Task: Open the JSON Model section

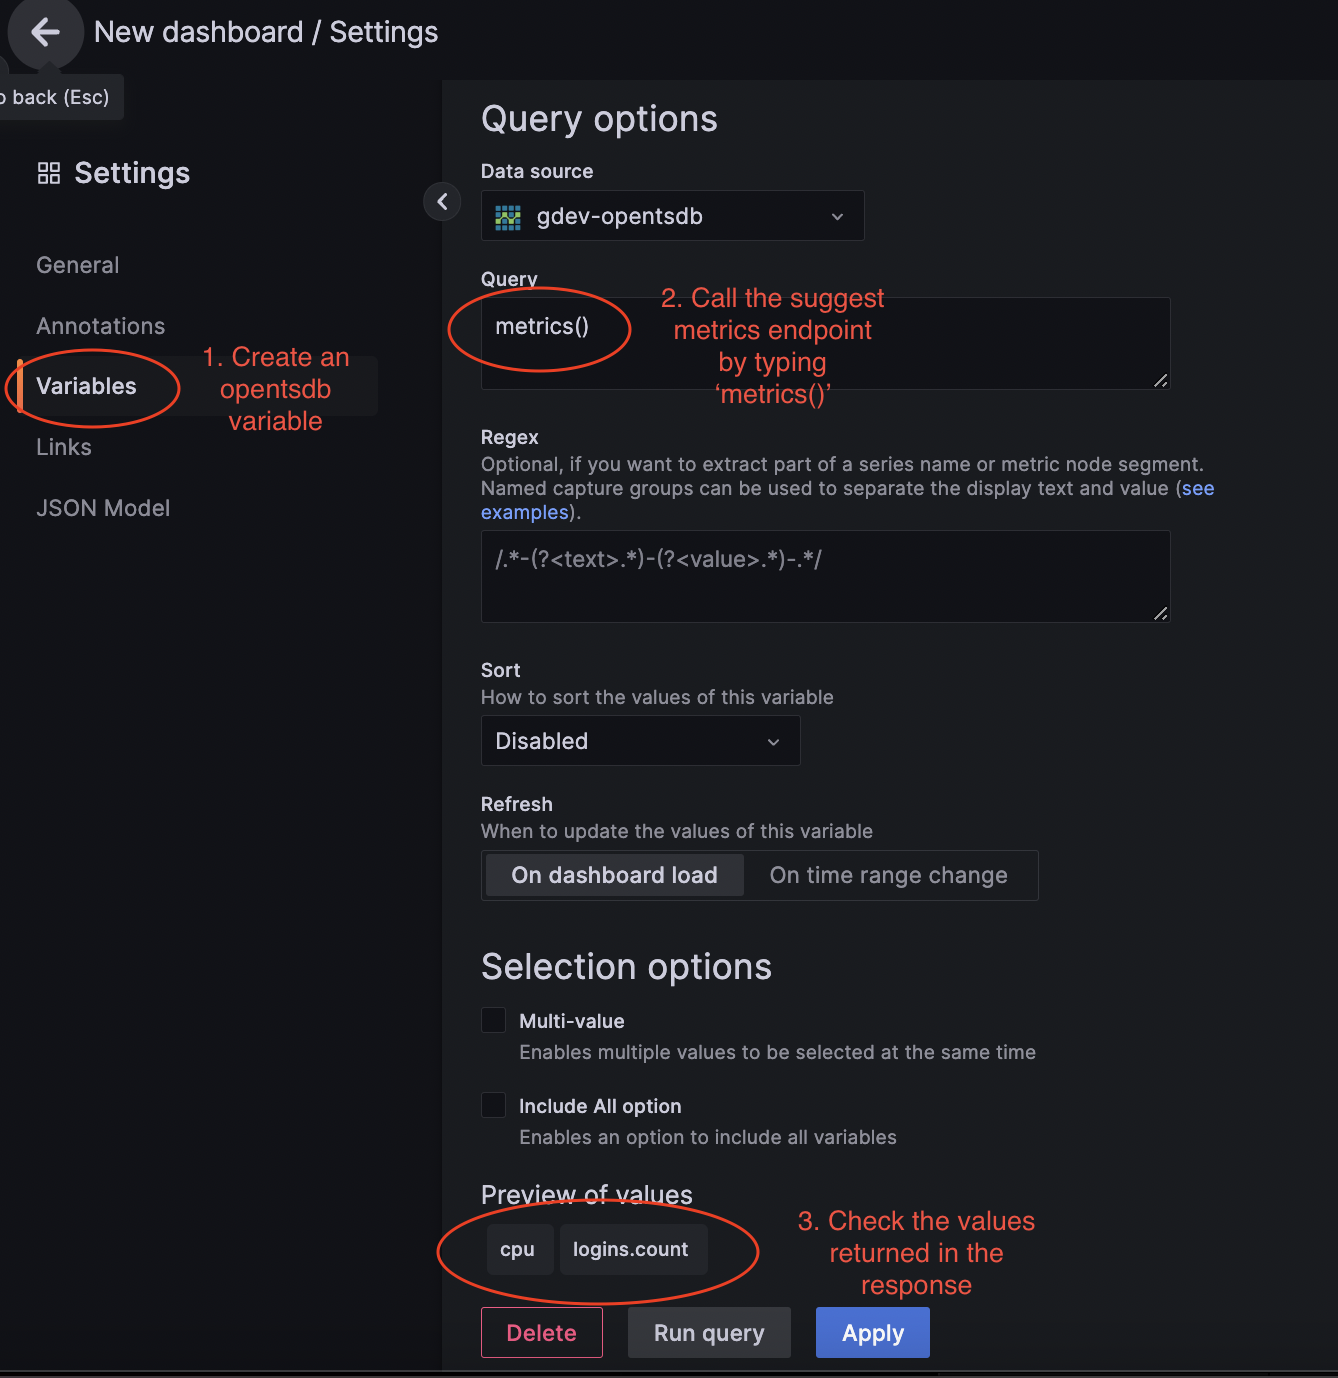Action: (103, 507)
